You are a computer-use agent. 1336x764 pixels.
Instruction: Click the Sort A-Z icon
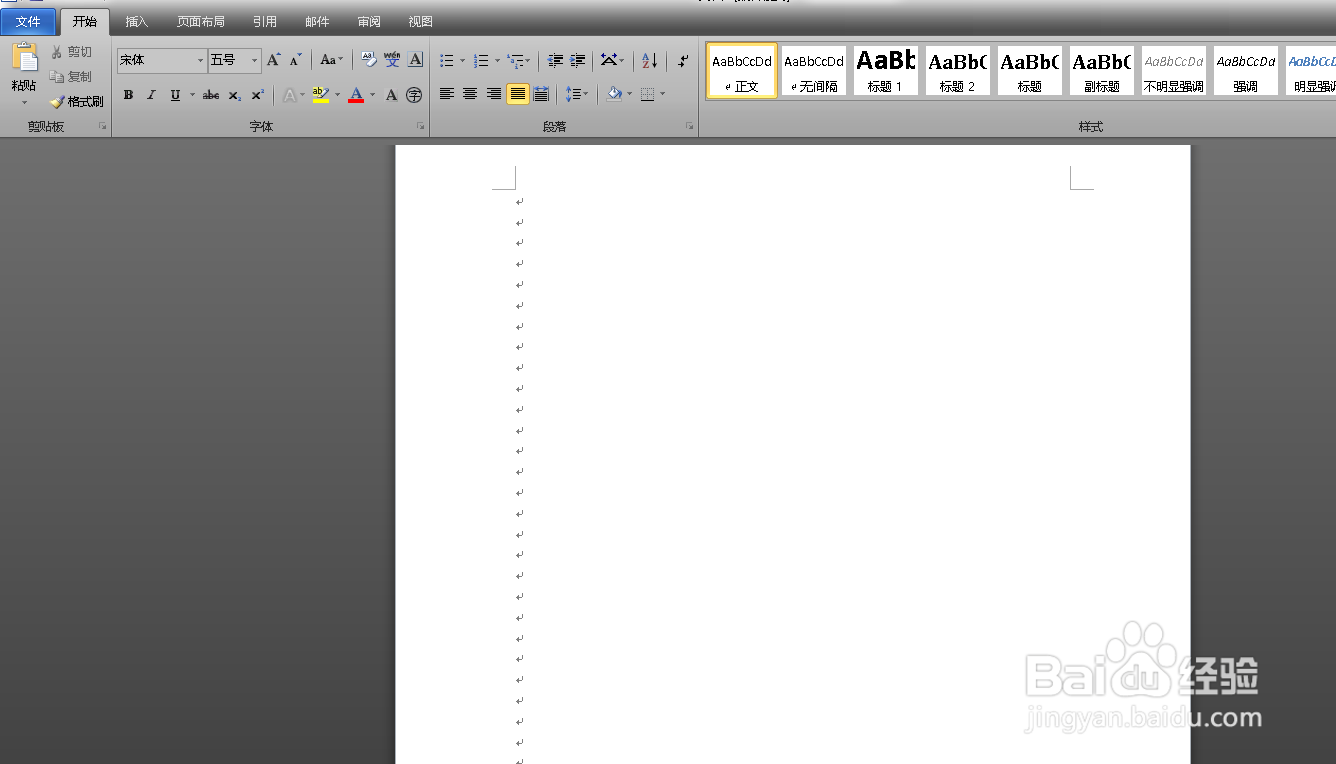650,61
